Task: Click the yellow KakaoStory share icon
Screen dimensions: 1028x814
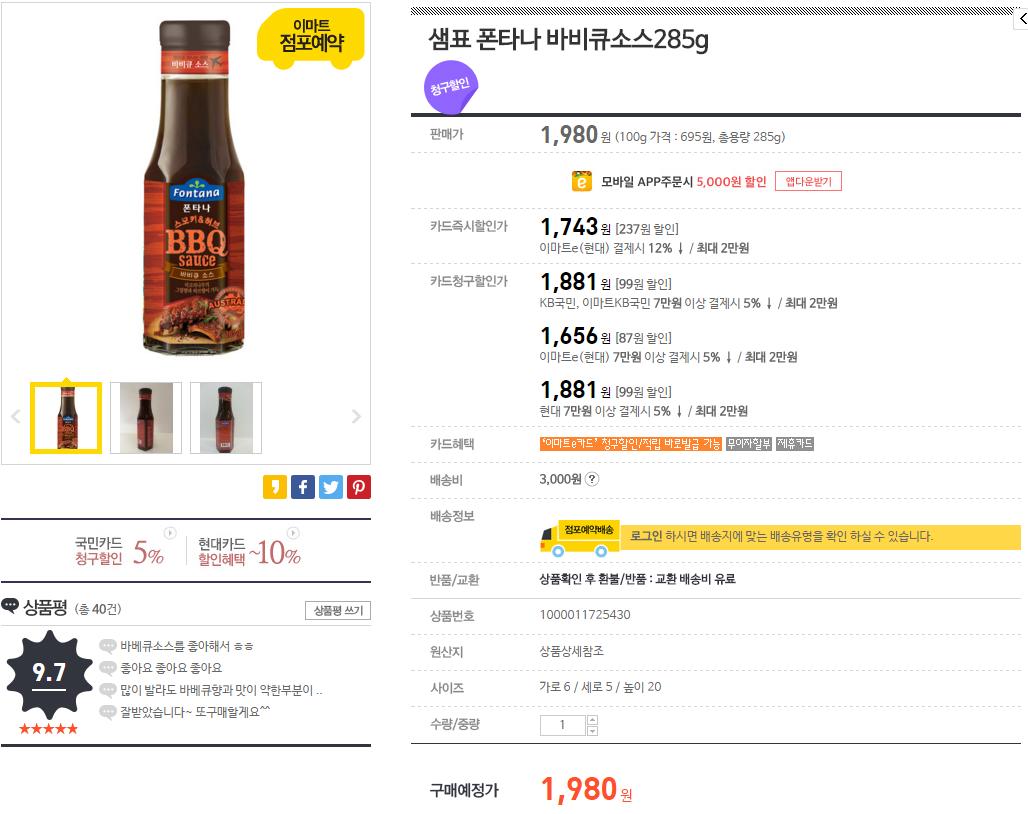Action: coord(275,487)
